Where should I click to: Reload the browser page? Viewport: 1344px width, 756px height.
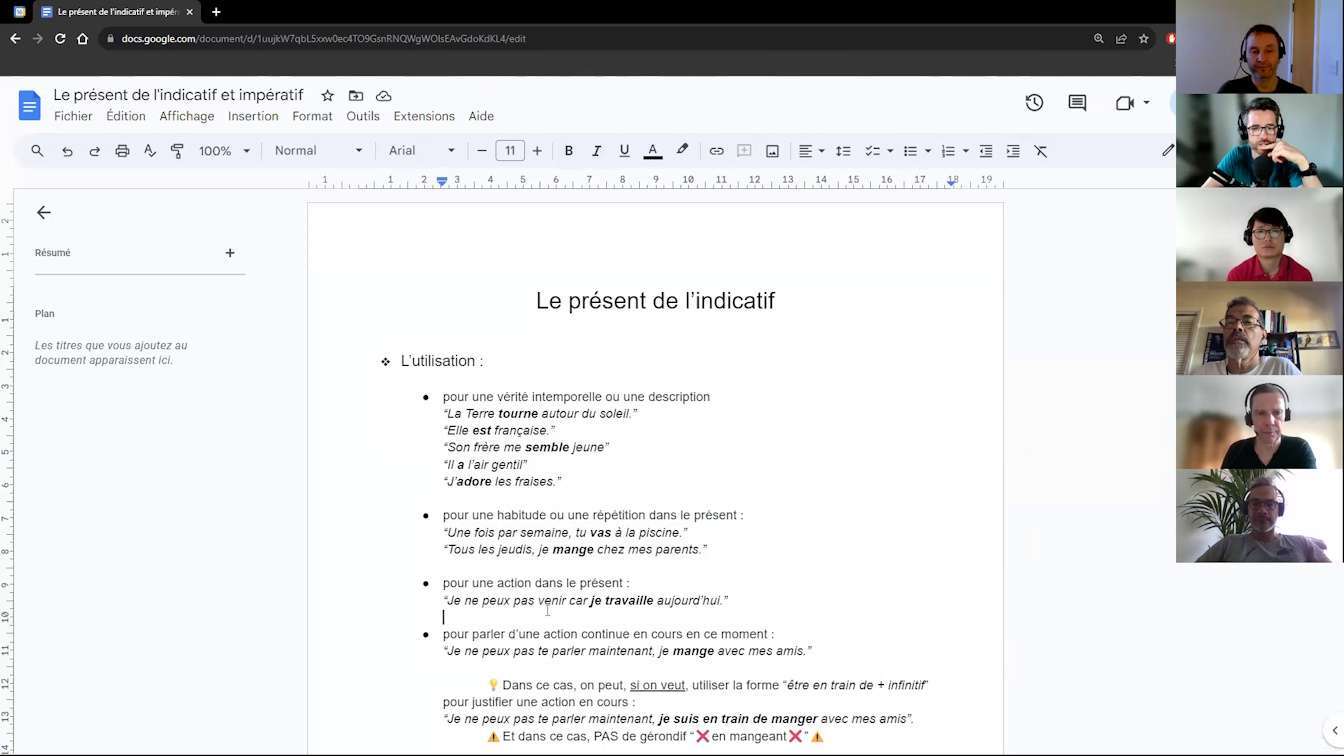click(60, 38)
